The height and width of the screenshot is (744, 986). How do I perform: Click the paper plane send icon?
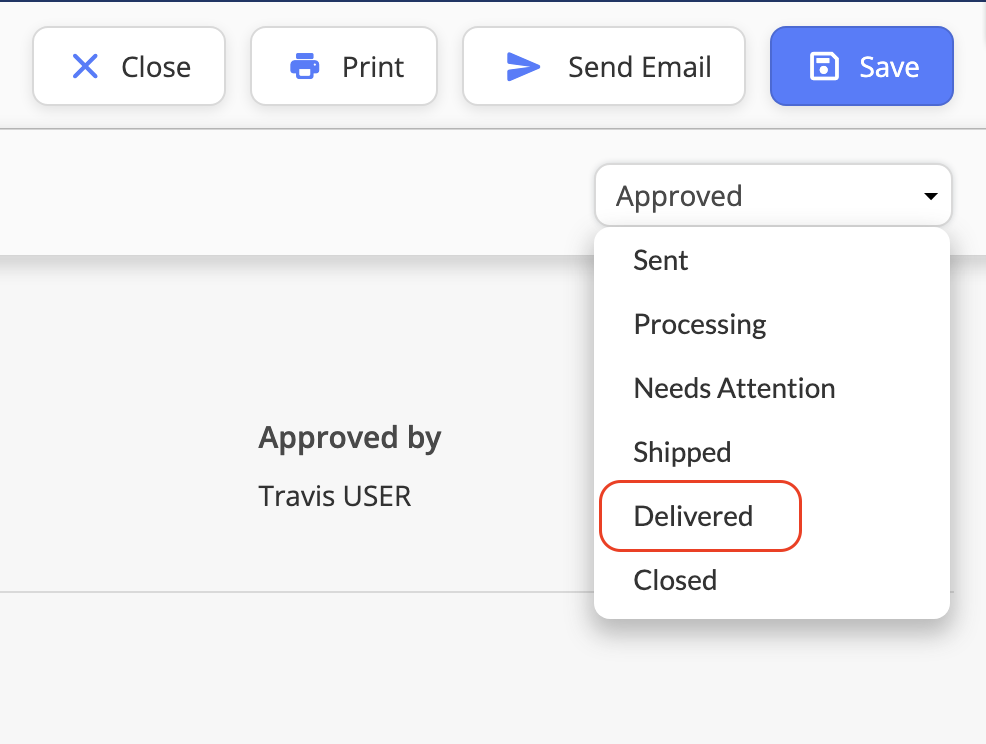[x=523, y=67]
